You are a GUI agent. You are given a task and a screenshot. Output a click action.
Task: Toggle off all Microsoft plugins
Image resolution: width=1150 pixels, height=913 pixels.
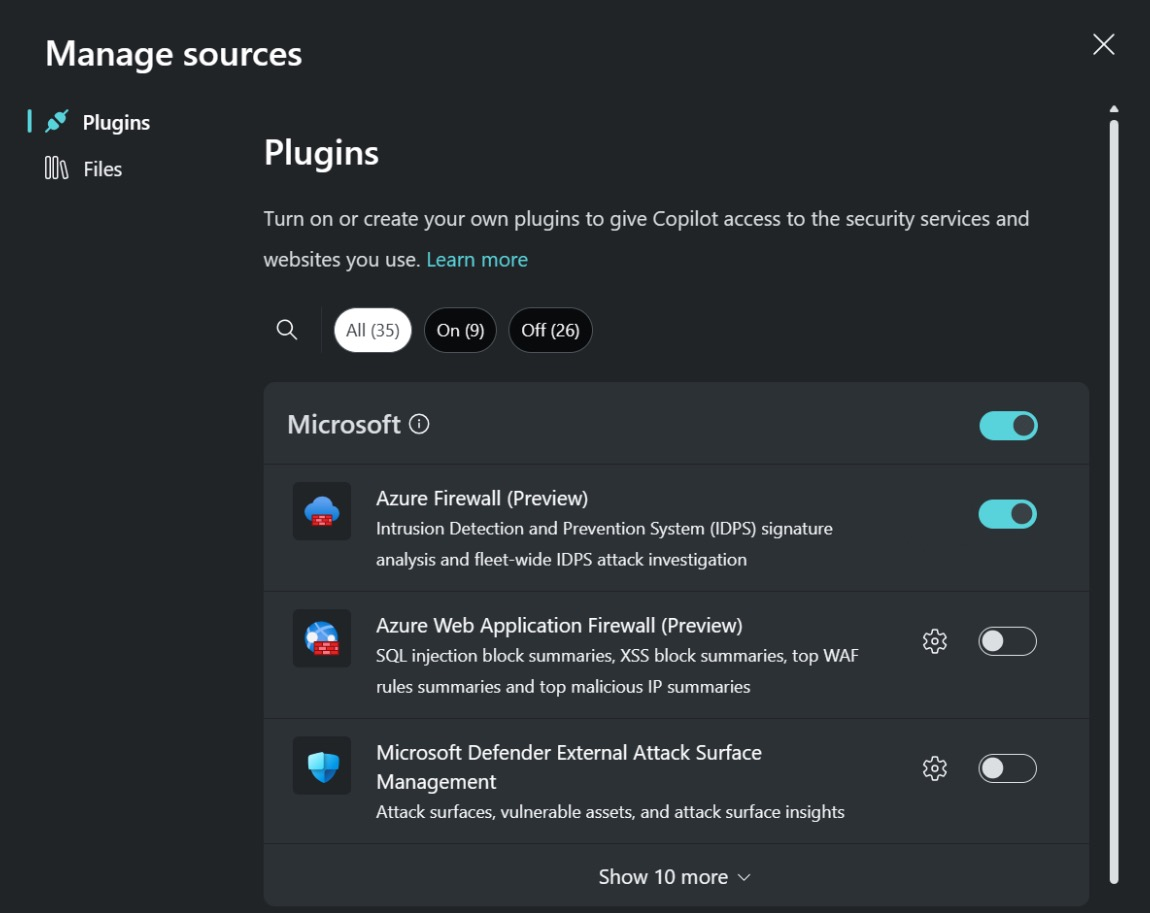point(1008,426)
